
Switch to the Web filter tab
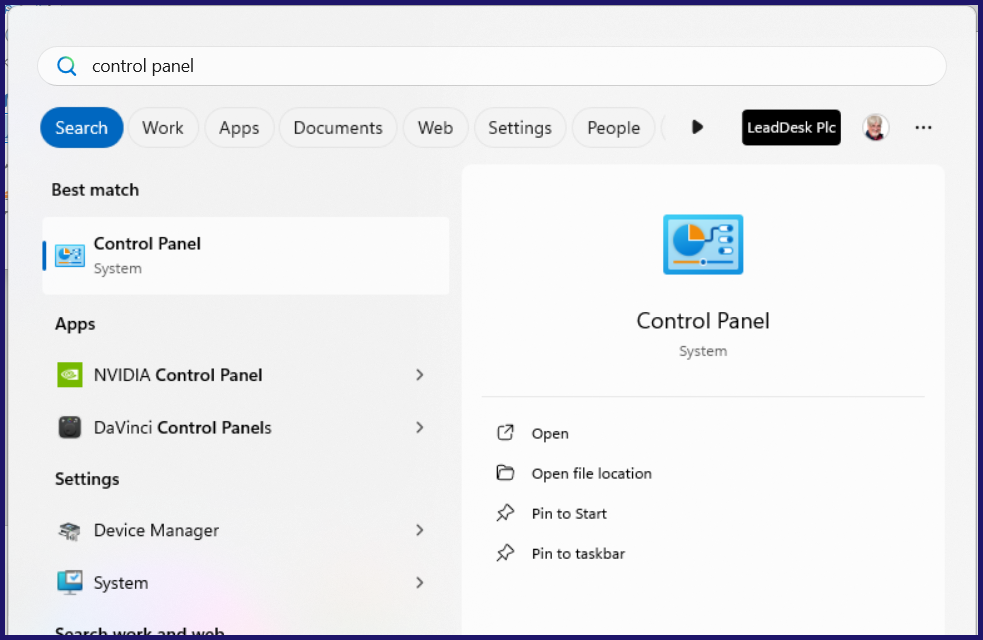tap(435, 127)
